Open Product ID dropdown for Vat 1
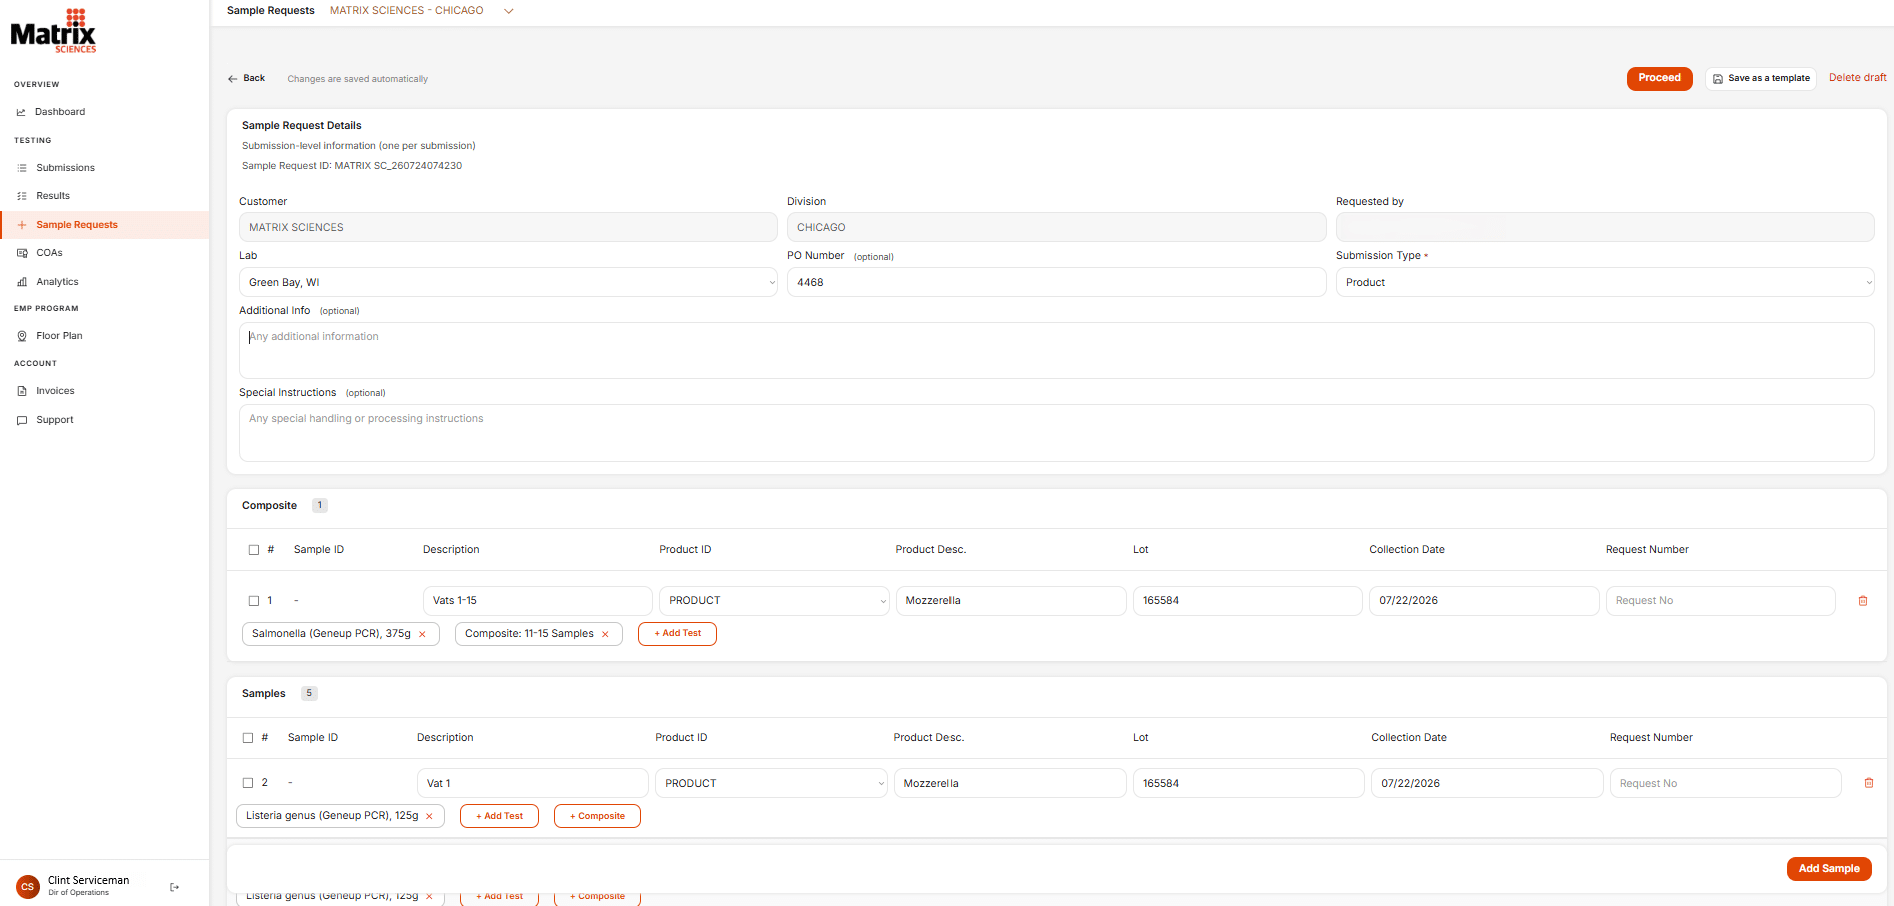The width and height of the screenshot is (1894, 906). [x=771, y=783]
